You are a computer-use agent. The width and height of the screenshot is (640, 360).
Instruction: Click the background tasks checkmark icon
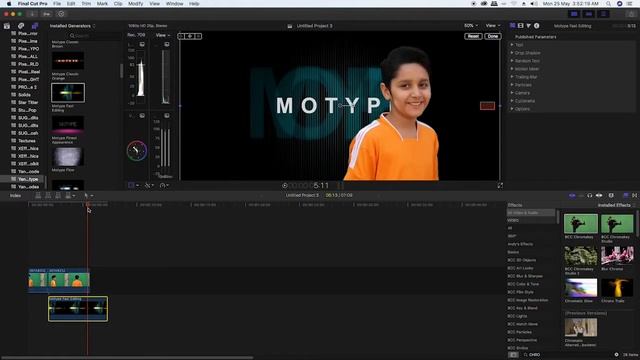pyautogui.click(x=61, y=14)
